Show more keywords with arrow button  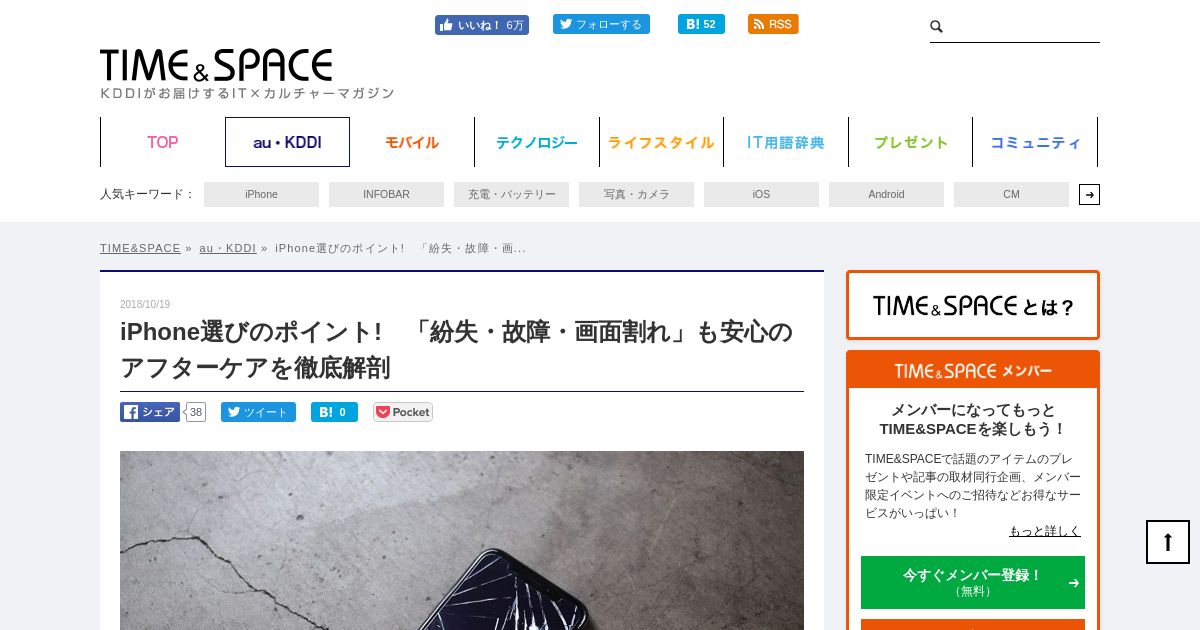1089,194
